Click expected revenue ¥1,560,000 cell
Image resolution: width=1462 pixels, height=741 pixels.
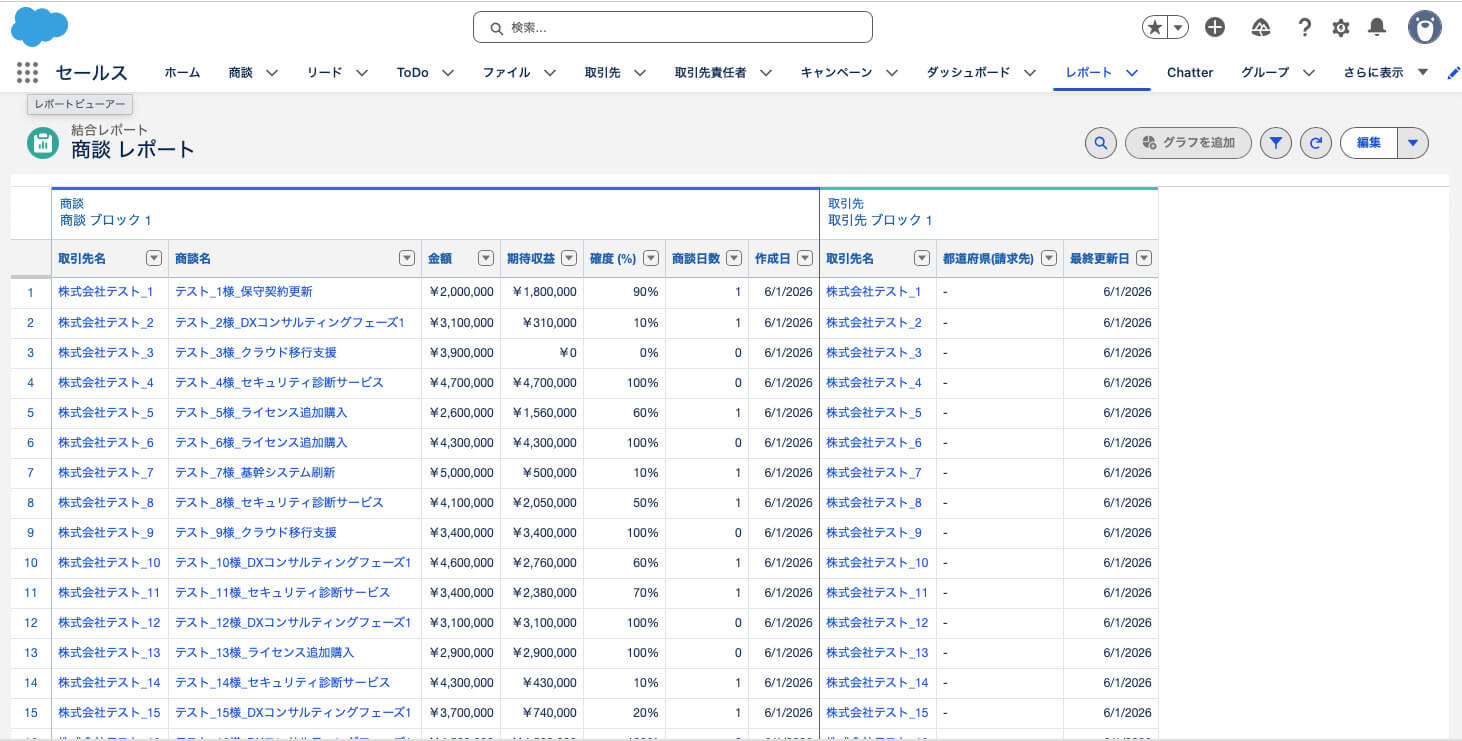(x=544, y=412)
